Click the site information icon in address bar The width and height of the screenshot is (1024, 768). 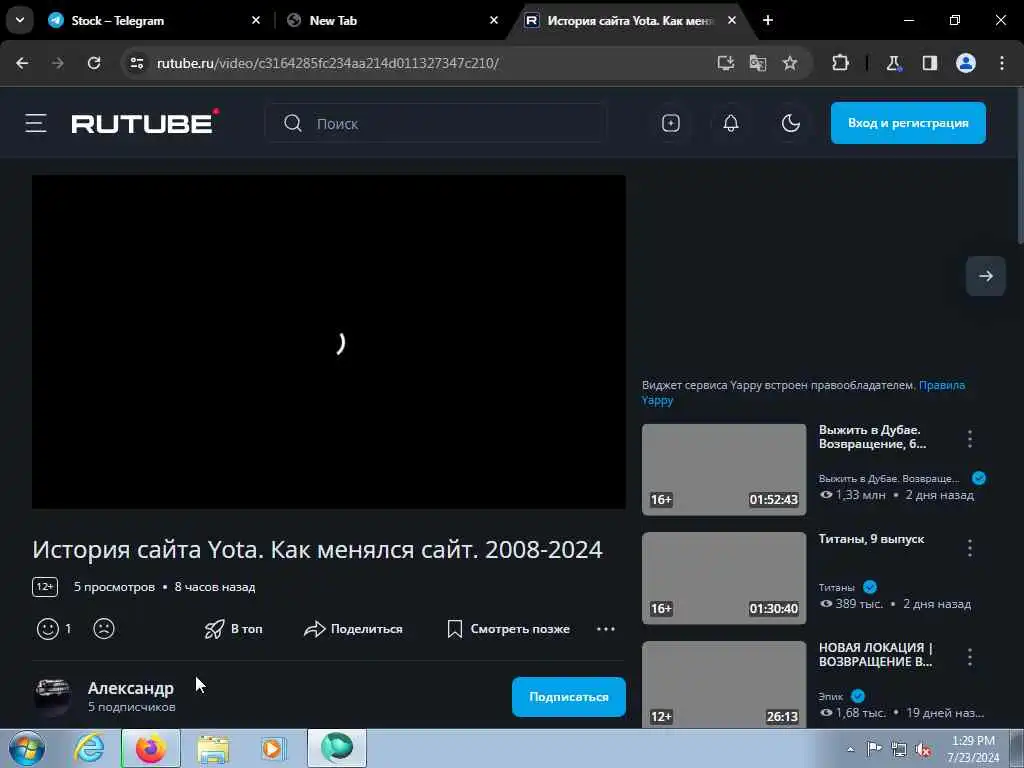(x=136, y=63)
